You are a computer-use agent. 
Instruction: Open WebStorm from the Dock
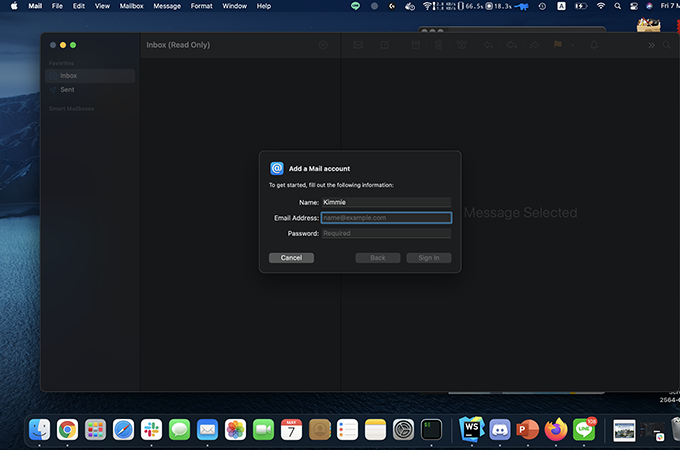[x=472, y=430]
